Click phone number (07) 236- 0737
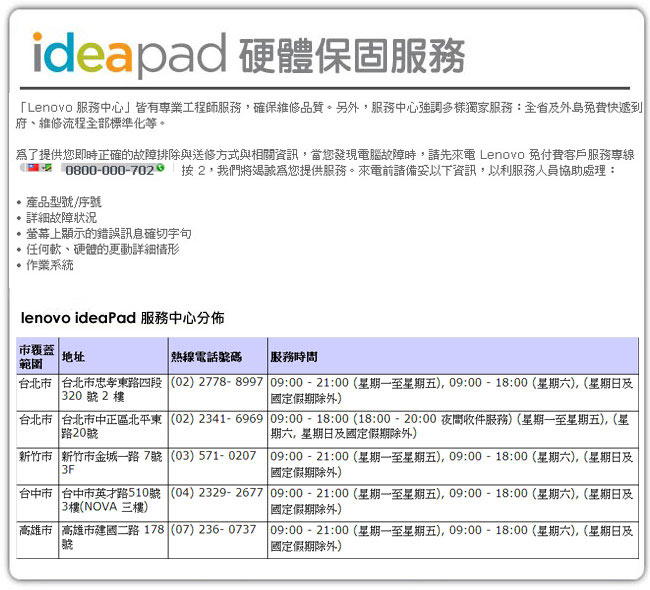The height and width of the screenshot is (590, 650). click(x=213, y=529)
